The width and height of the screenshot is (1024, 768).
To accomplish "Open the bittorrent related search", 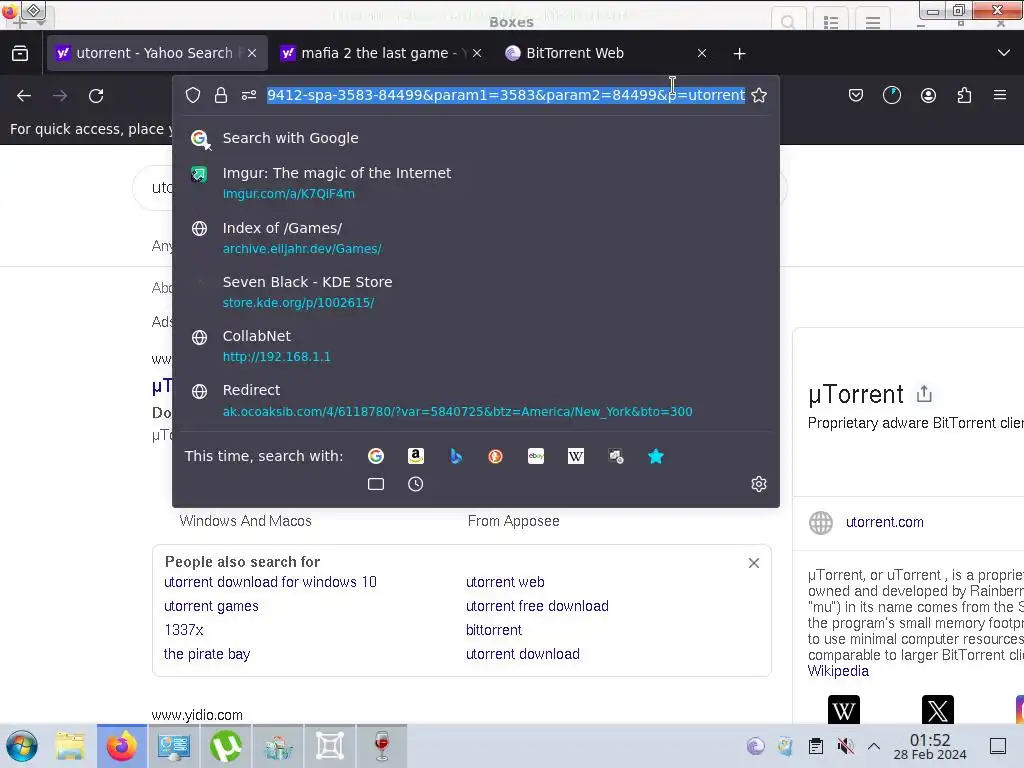I will tap(494, 630).
